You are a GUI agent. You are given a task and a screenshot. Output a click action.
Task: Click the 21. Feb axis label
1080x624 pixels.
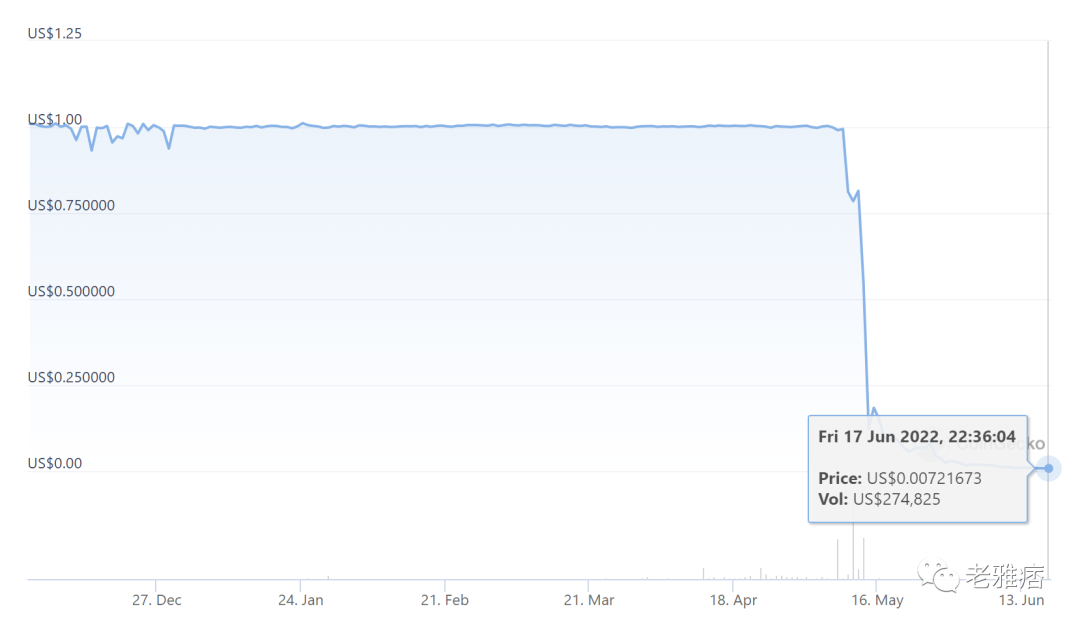click(x=444, y=600)
